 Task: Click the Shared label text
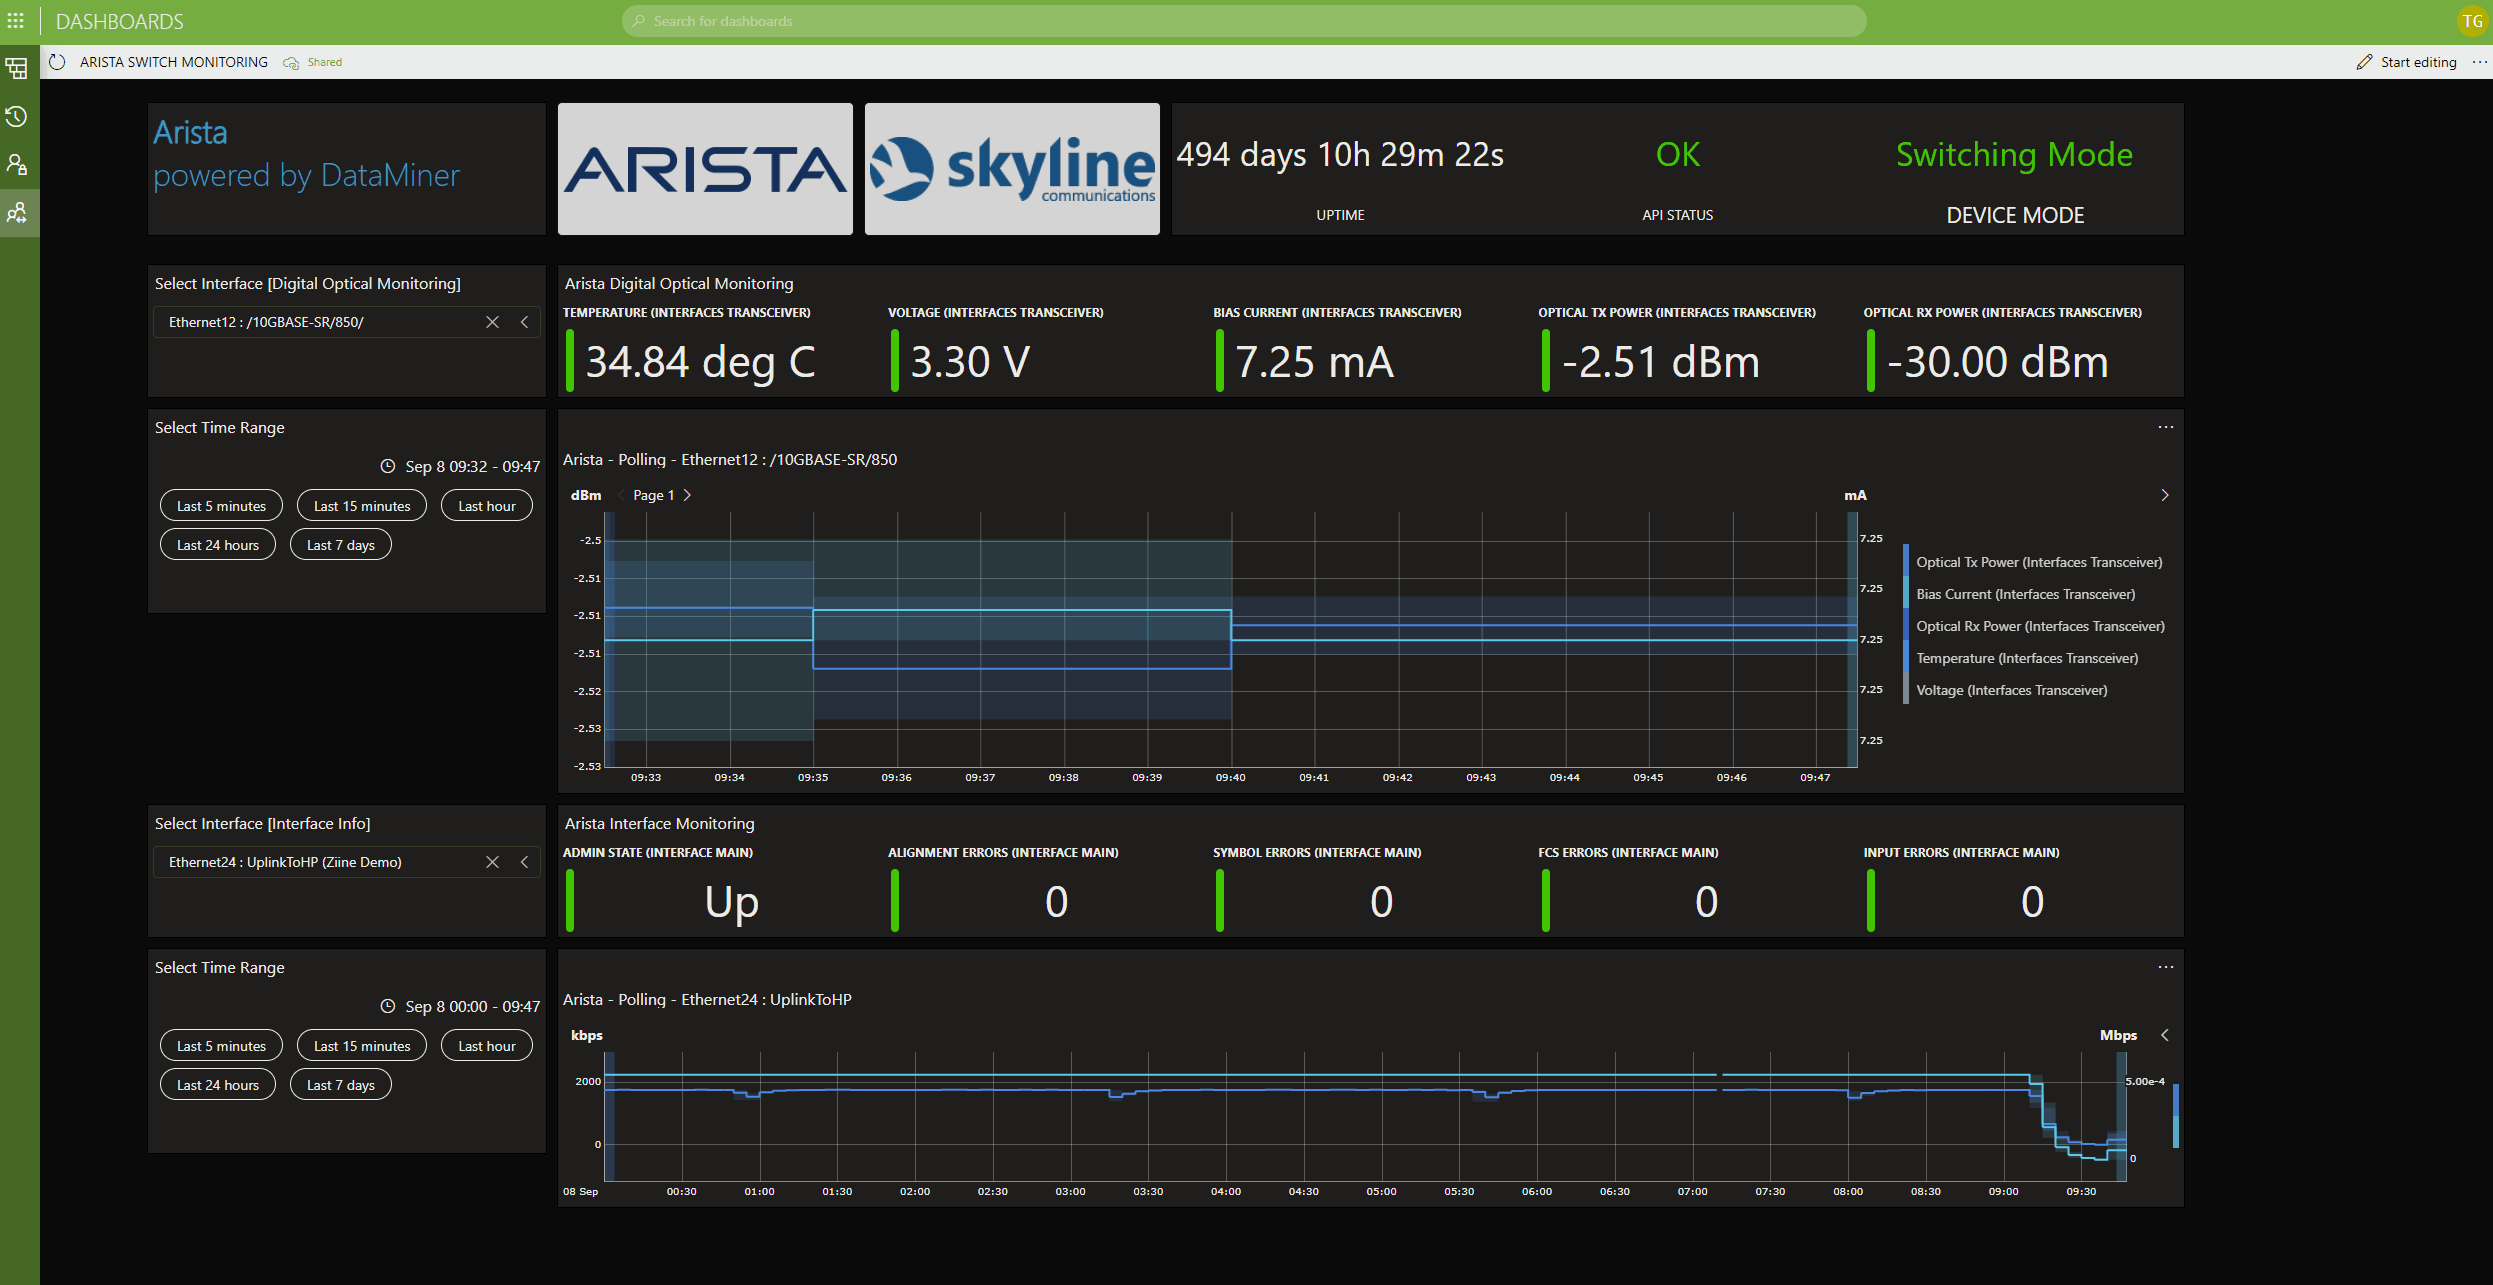[x=325, y=62]
